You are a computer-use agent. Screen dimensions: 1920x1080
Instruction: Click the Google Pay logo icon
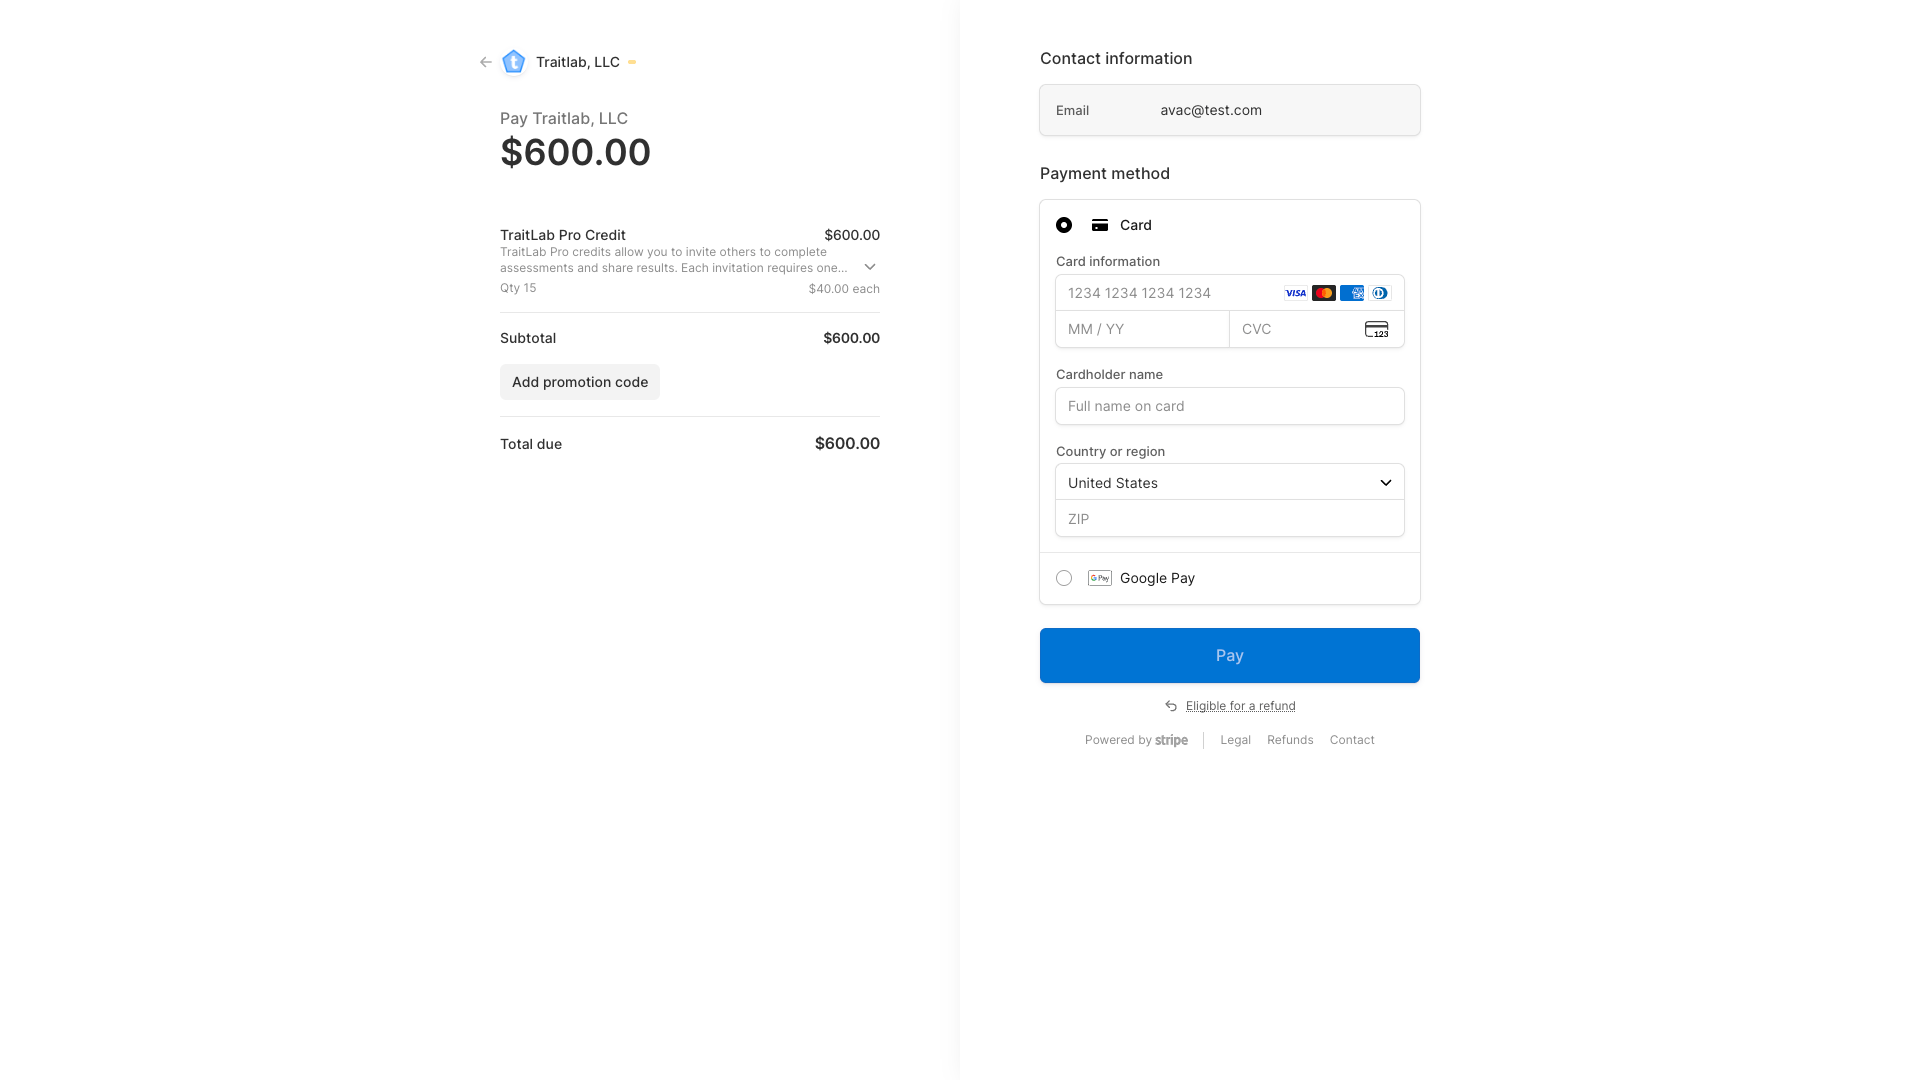(x=1100, y=578)
